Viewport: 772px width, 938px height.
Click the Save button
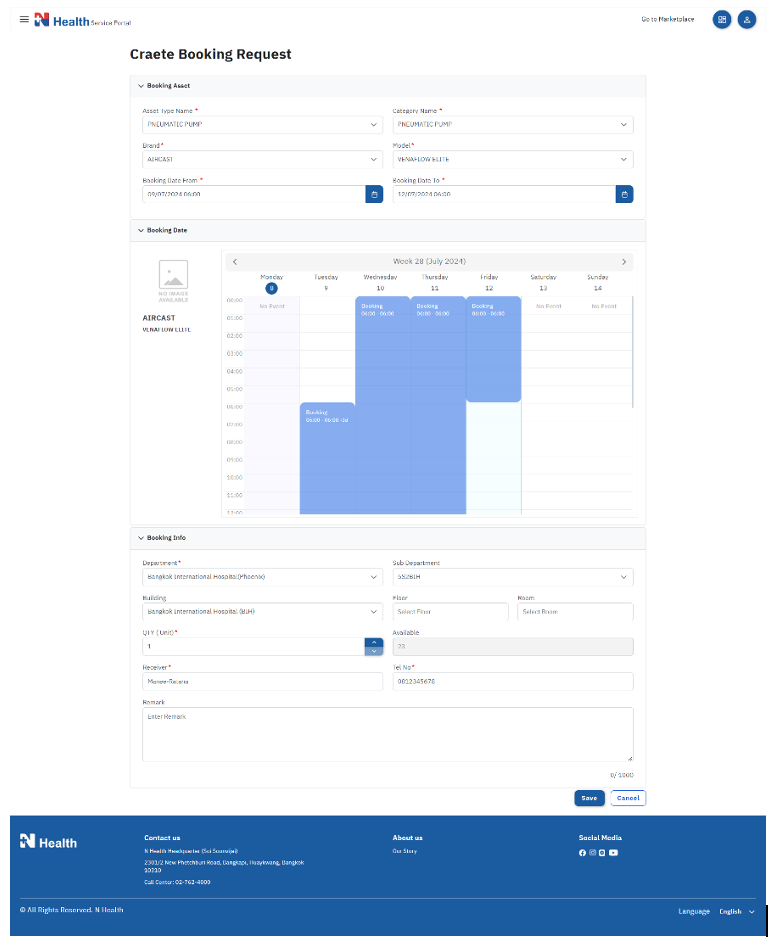pos(589,798)
